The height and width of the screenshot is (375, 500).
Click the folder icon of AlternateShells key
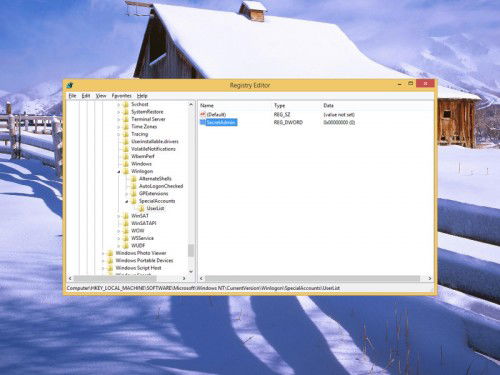pos(134,179)
